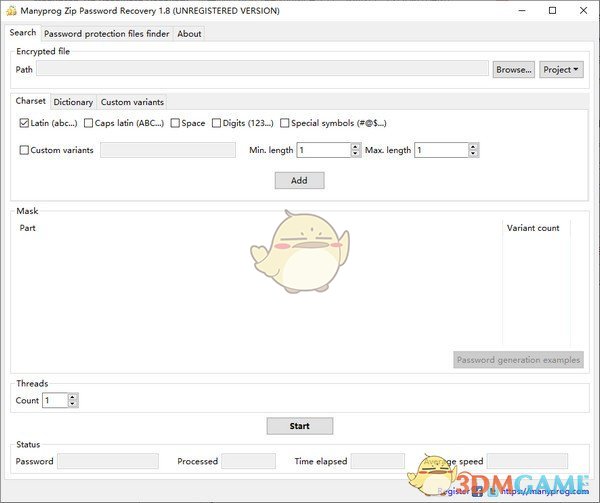Increase Max. length with up arrow
This screenshot has height=503, width=600.
[x=473, y=147]
